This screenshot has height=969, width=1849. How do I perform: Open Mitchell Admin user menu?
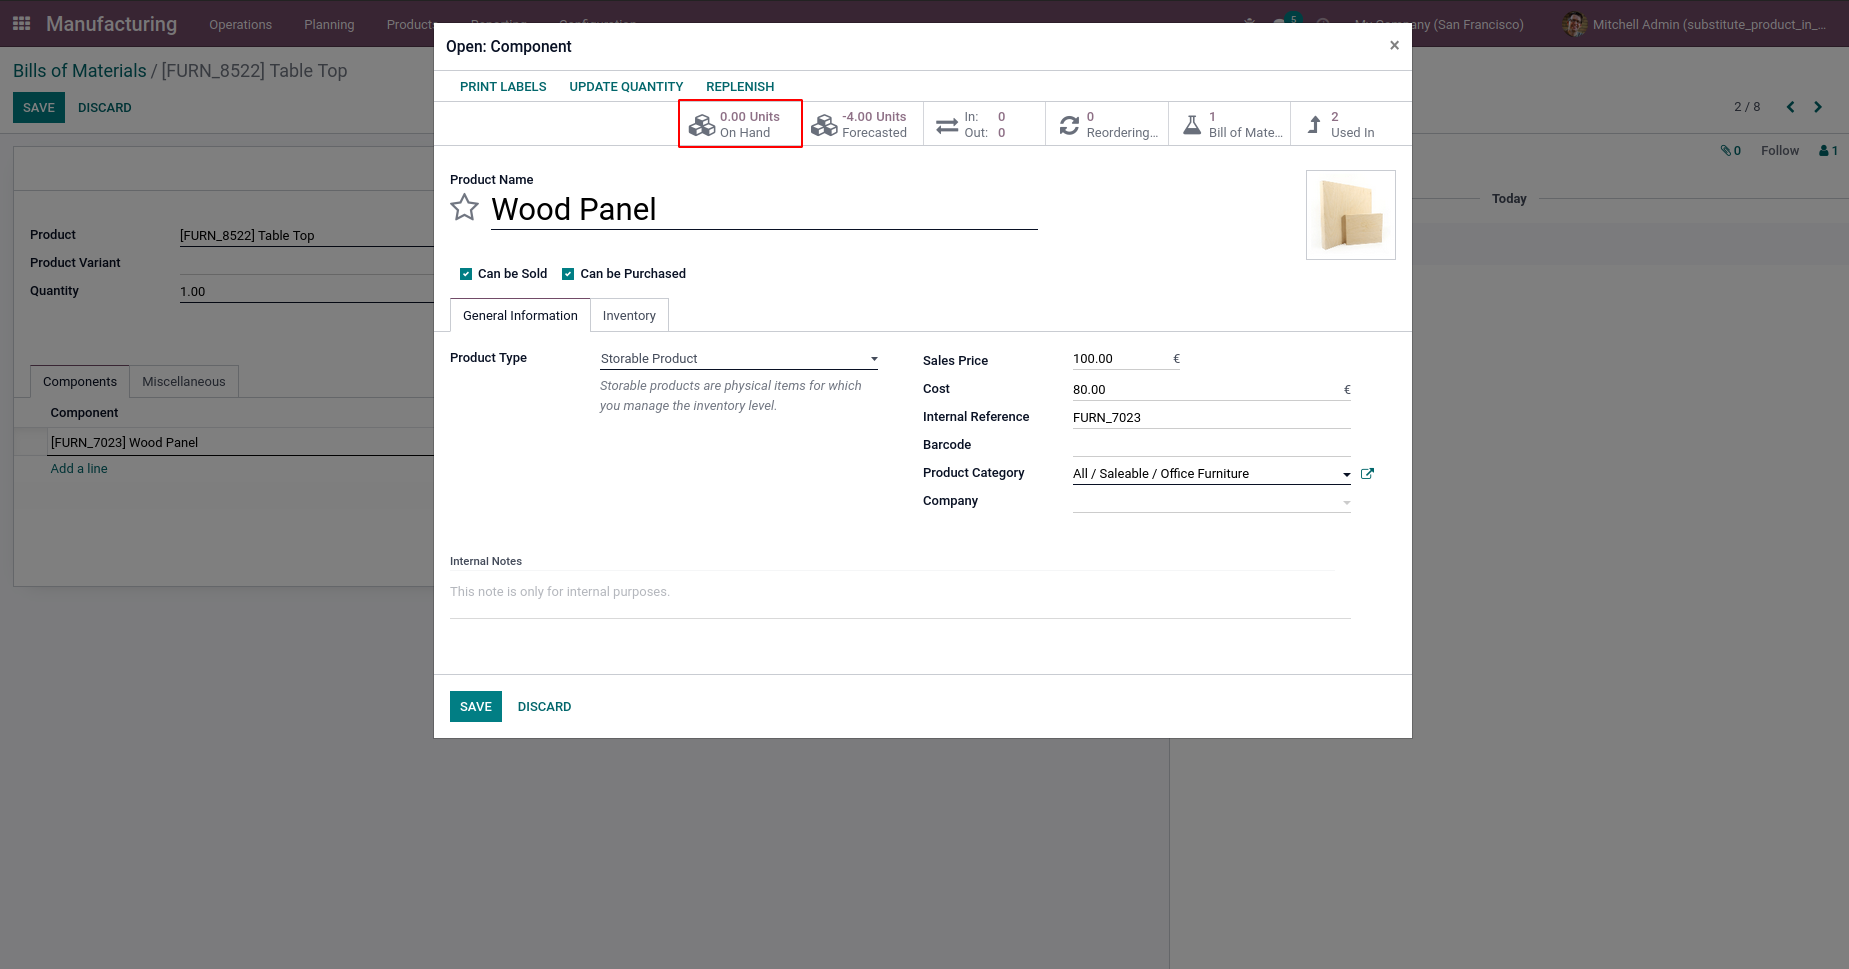1695,24
